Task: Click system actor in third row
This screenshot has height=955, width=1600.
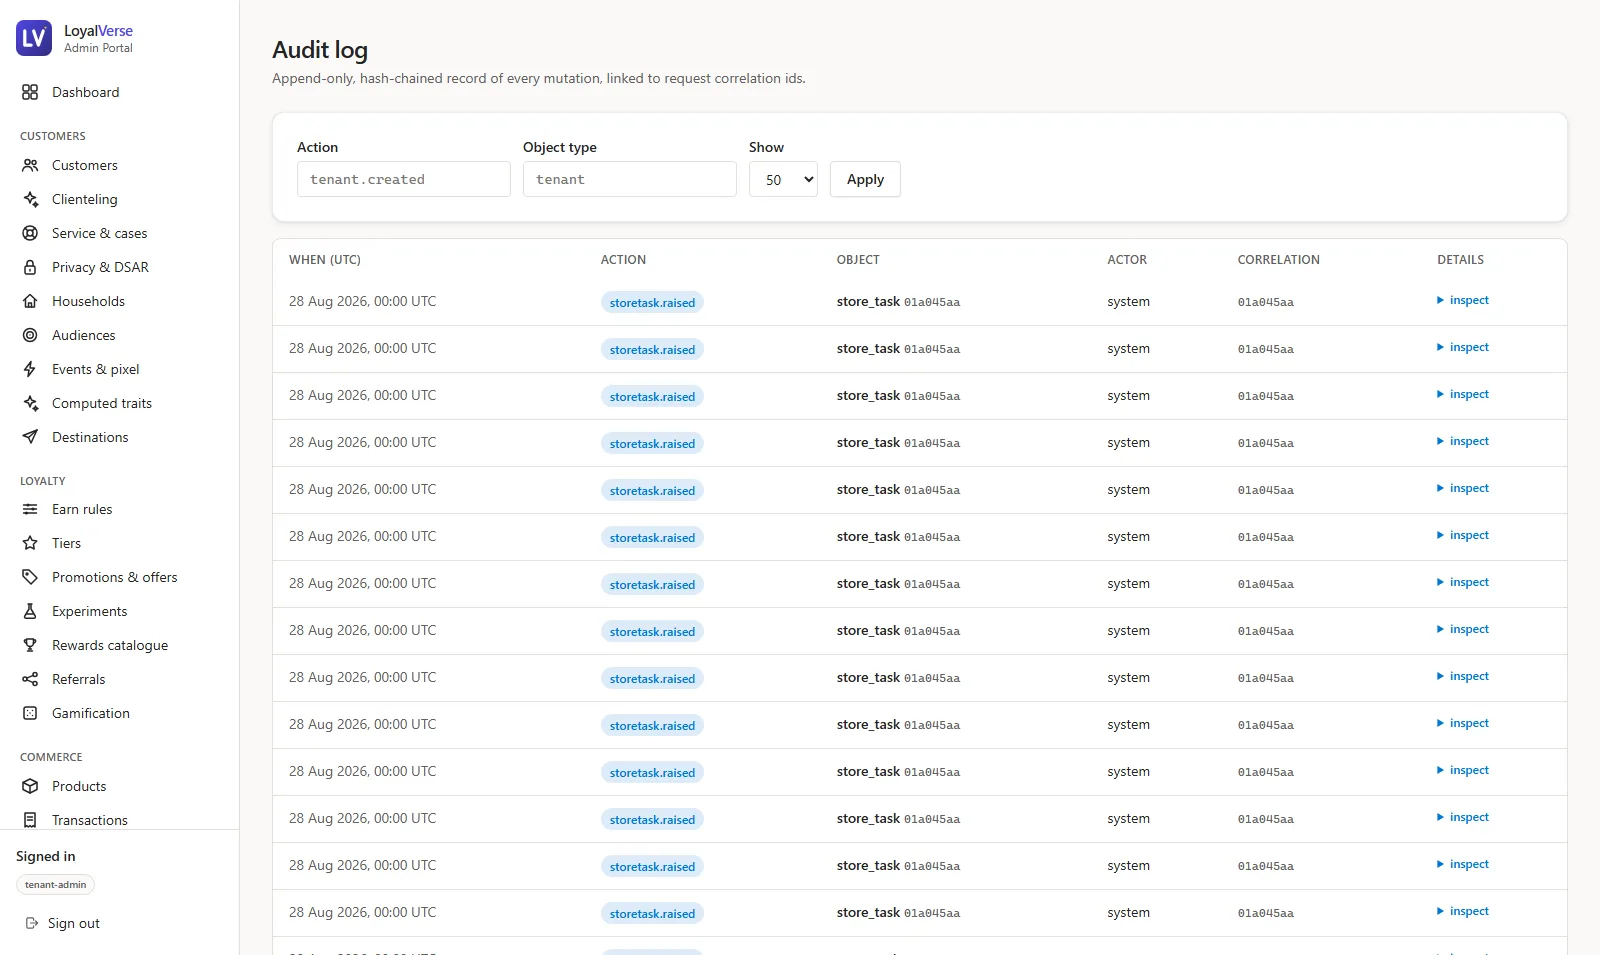Action: click(x=1128, y=396)
